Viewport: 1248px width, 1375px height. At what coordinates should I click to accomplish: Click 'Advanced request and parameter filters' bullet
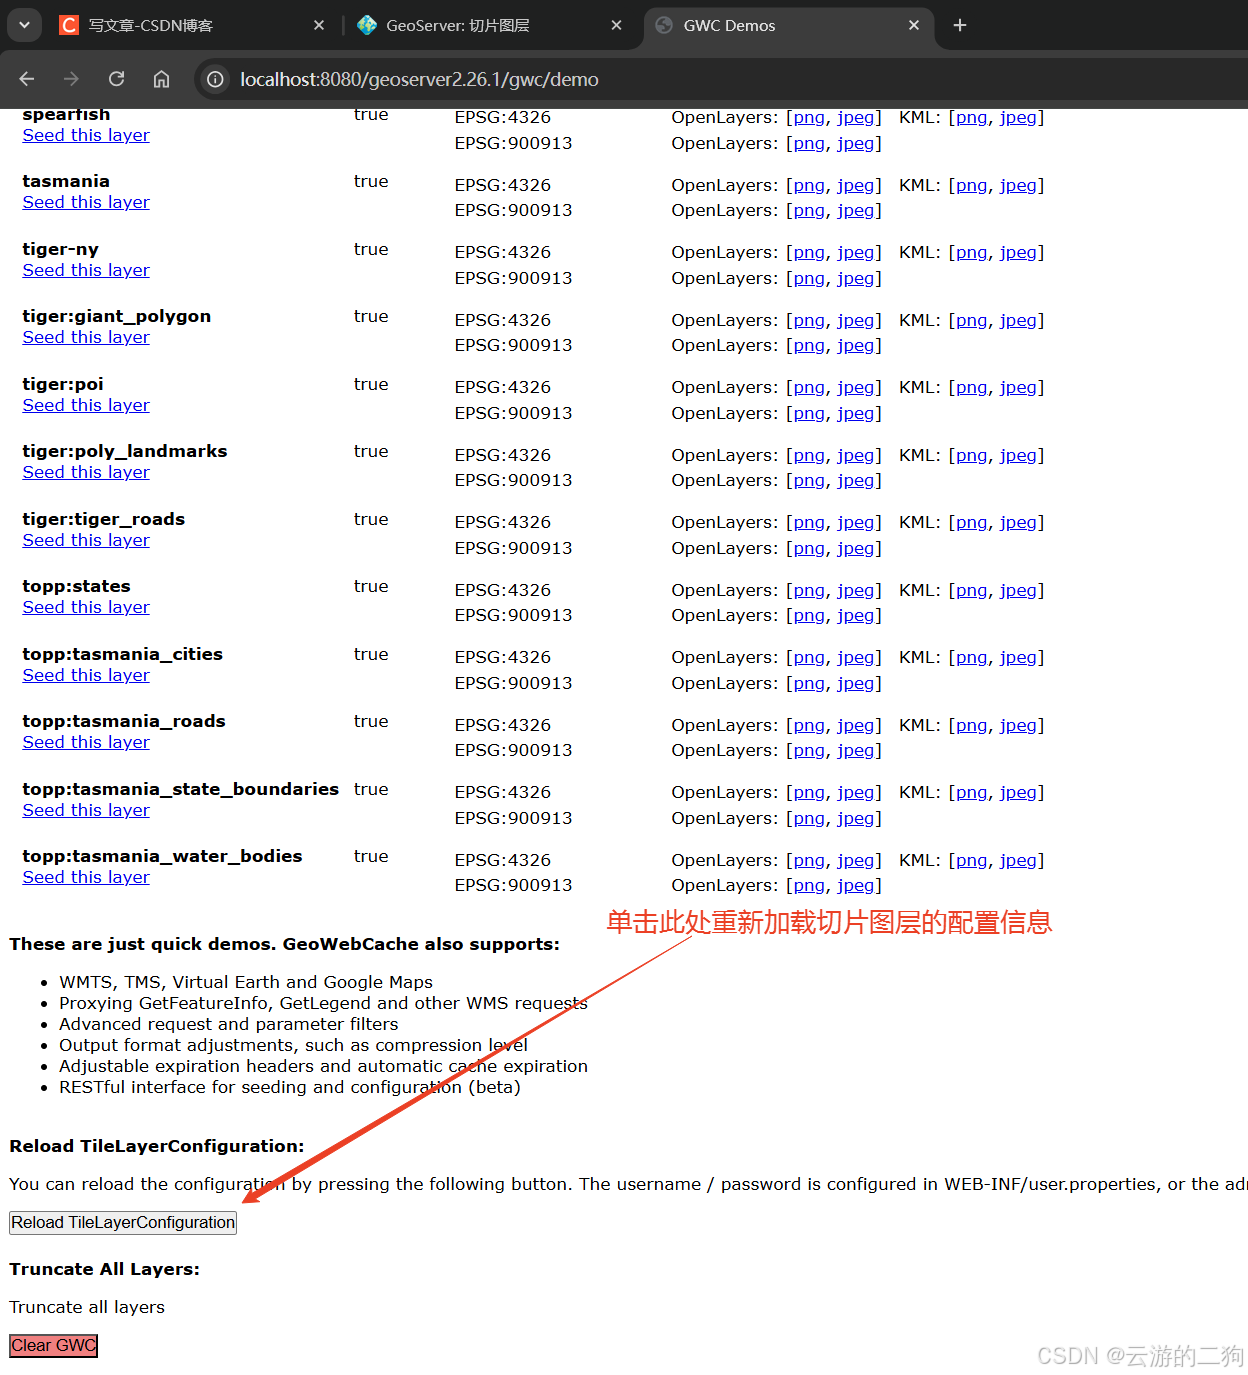[229, 1024]
